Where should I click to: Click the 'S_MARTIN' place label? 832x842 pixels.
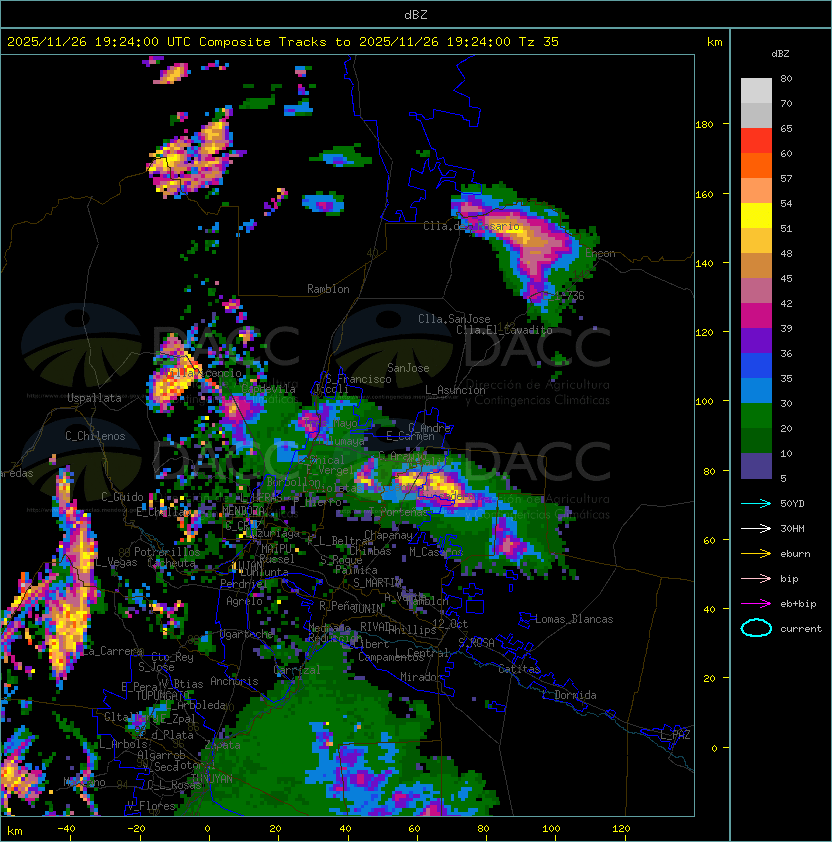point(377,583)
